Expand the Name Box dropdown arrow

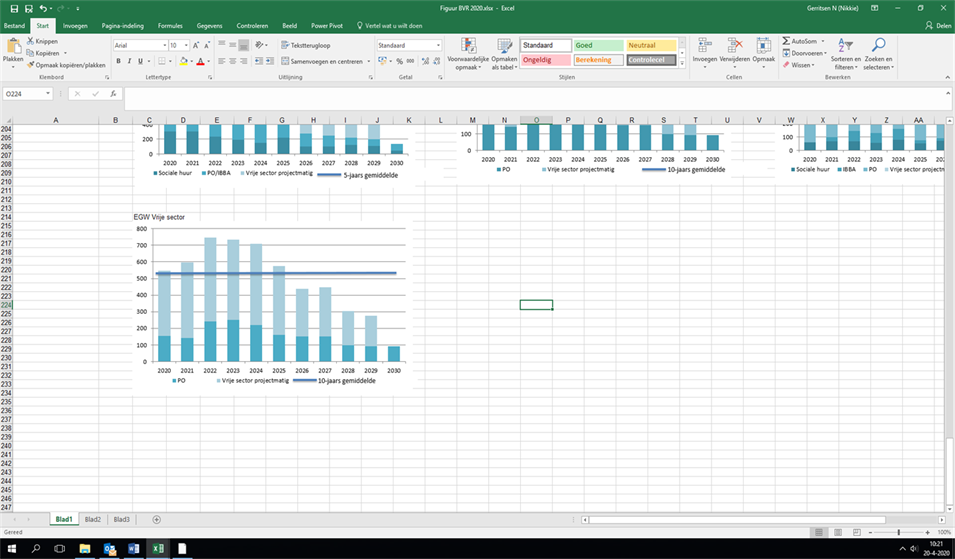(49, 94)
